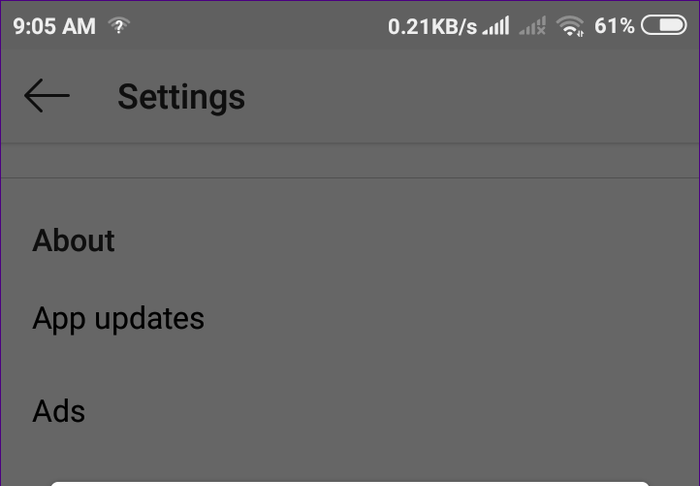Tap the 9:05 AM clock
Image resolution: width=700 pixels, height=486 pixels.
[x=54, y=26]
